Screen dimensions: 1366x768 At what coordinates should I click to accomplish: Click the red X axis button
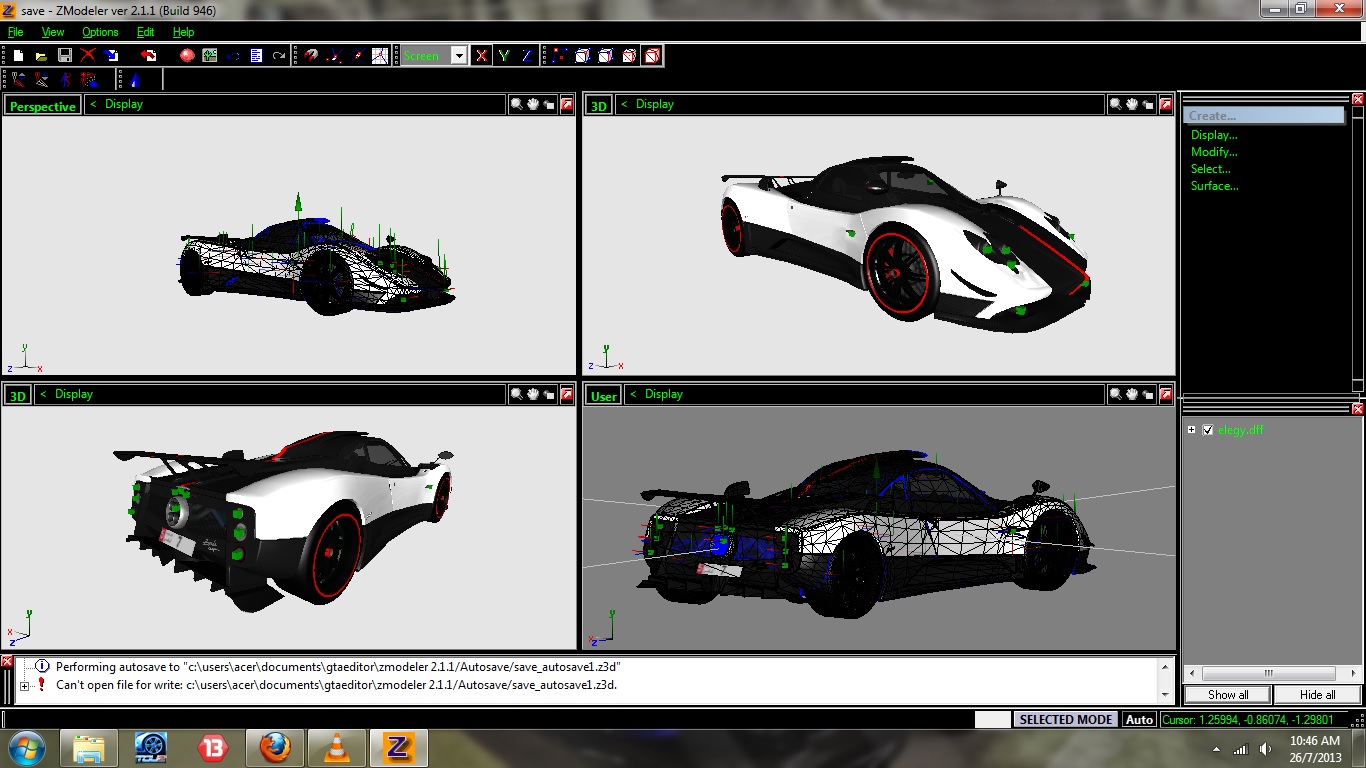(481, 56)
